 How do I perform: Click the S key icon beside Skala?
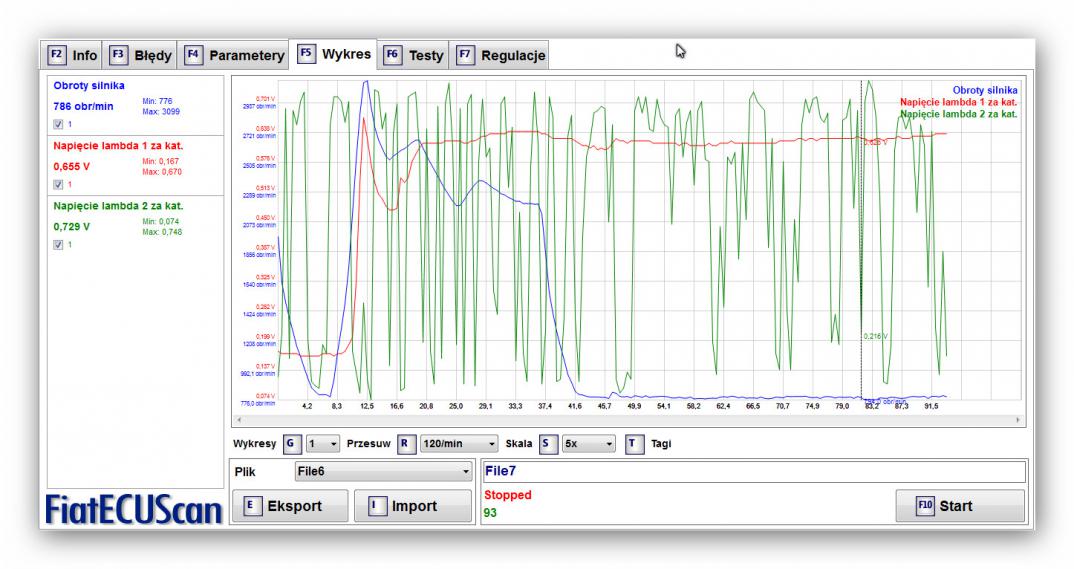(x=547, y=444)
